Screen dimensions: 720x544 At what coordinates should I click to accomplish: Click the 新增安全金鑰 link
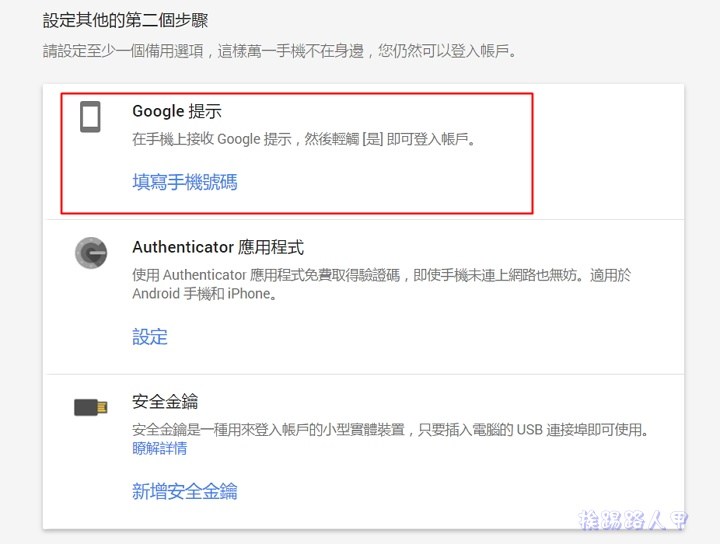pyautogui.click(x=185, y=491)
